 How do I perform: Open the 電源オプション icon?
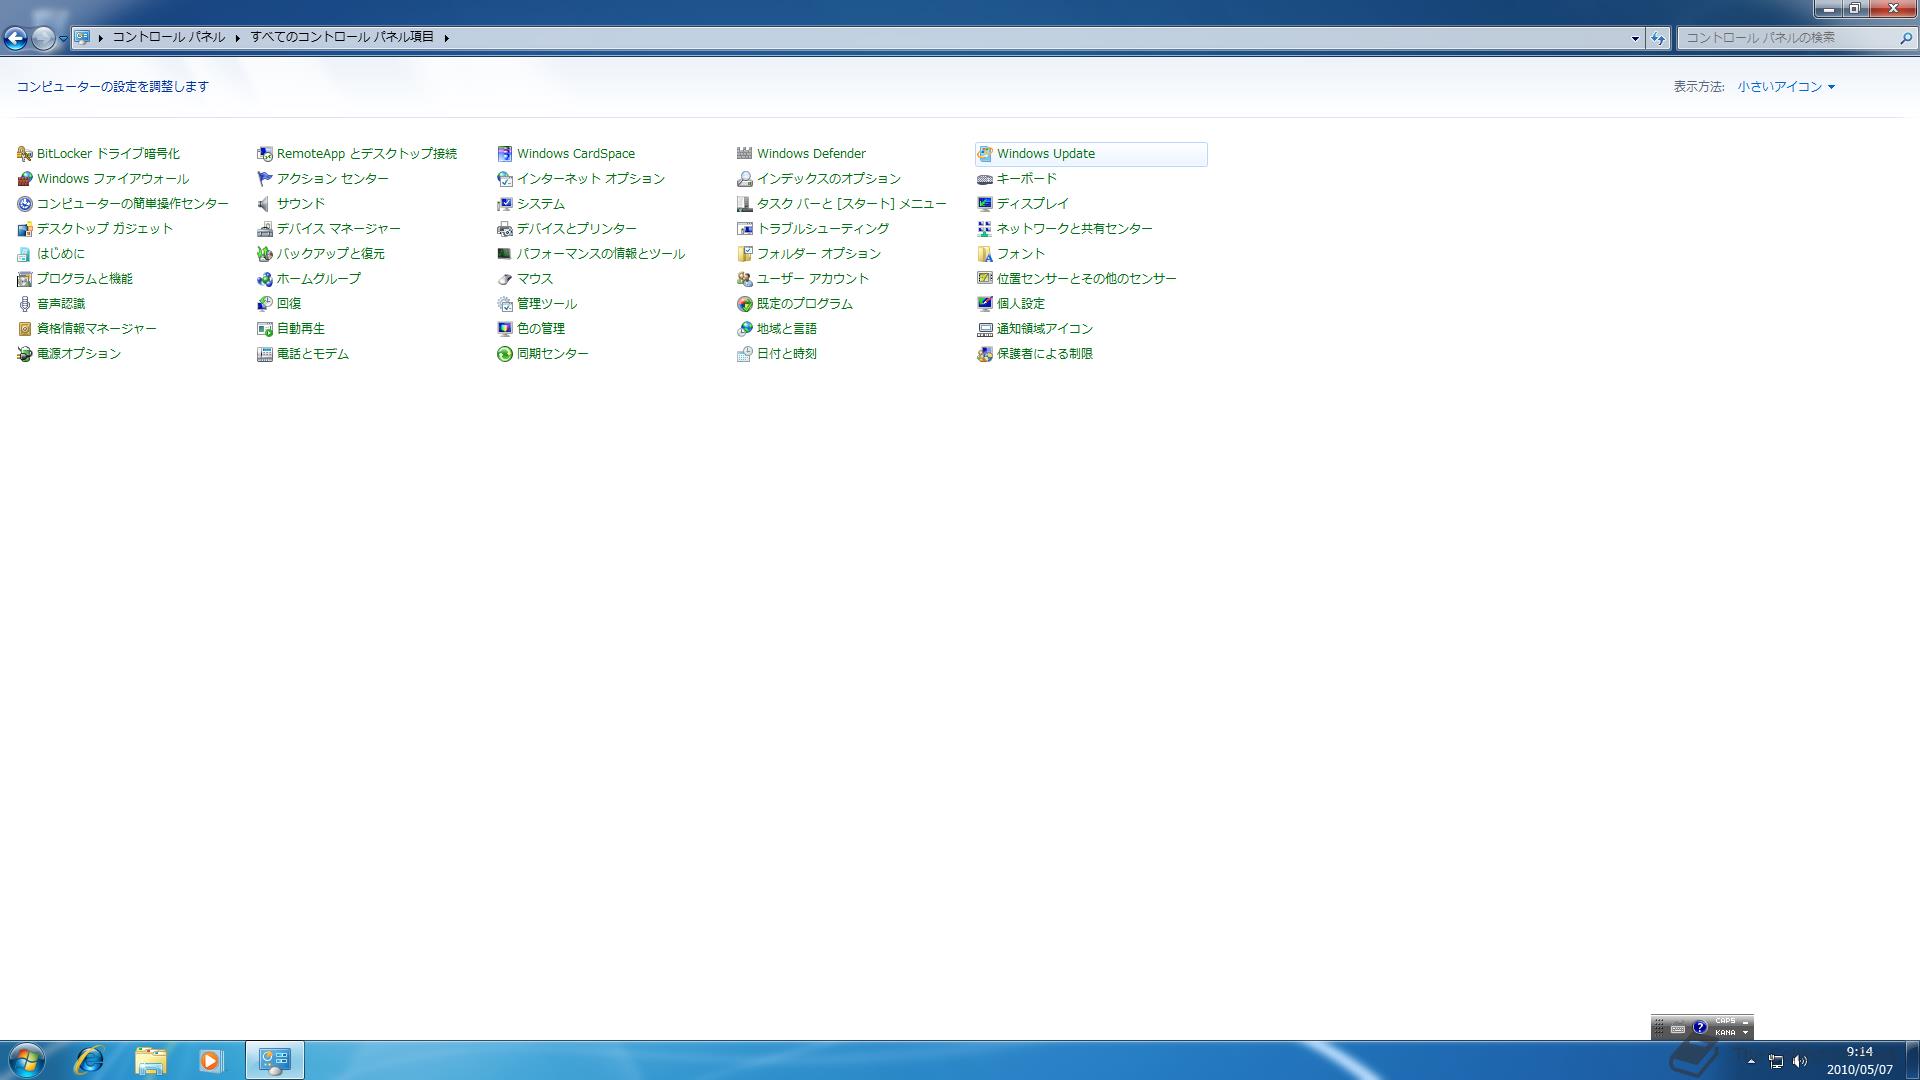(25, 354)
